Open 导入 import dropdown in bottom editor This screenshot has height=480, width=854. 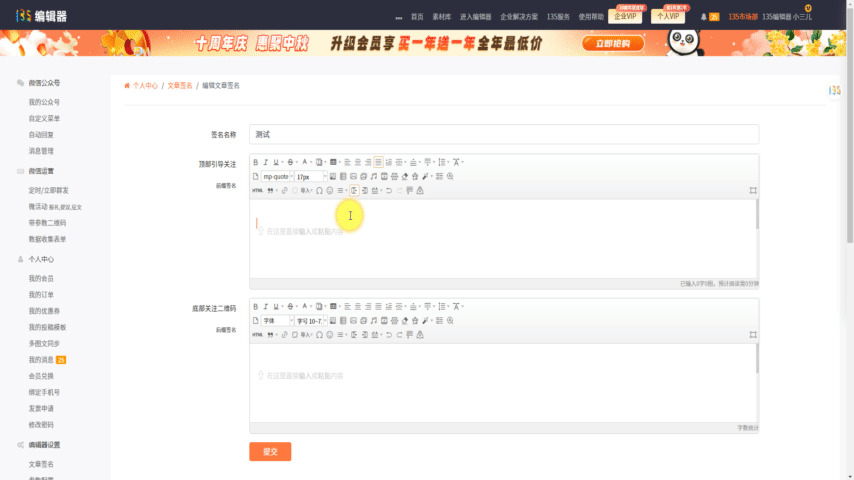click(x=307, y=335)
